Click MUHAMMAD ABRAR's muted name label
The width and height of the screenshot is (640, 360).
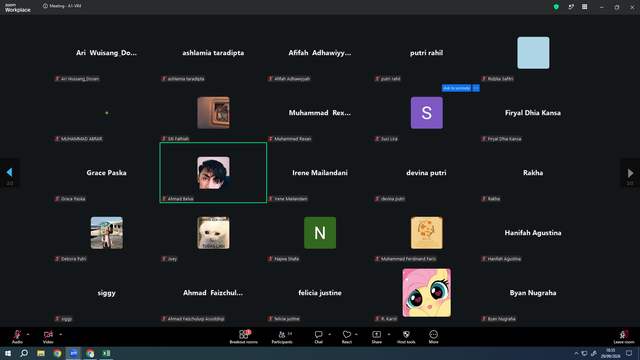point(79,139)
